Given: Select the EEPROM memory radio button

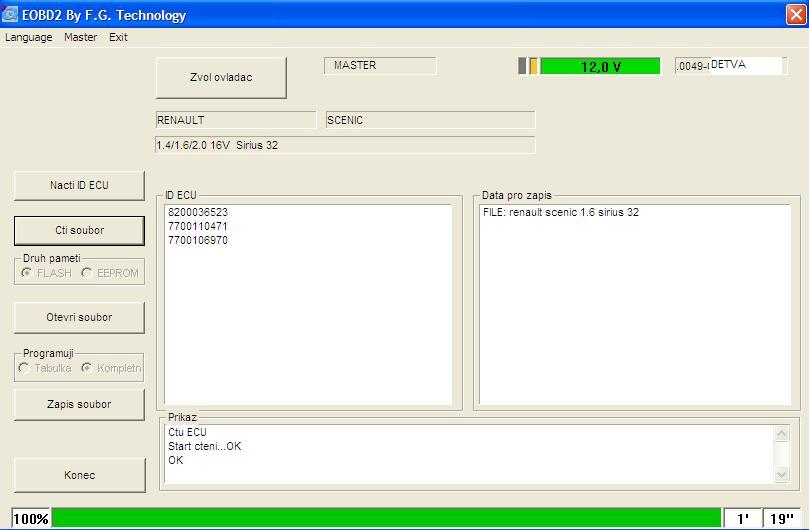Looking at the screenshot, I should [87, 273].
